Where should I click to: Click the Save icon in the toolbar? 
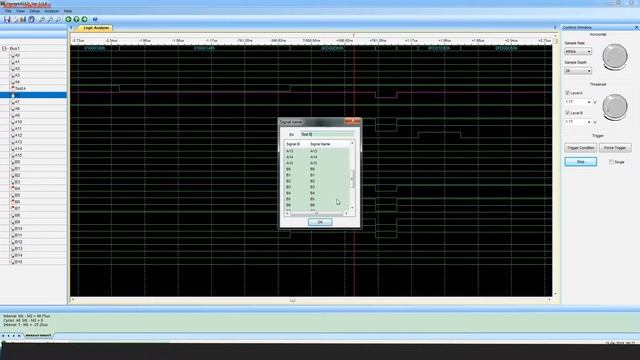(7, 19)
